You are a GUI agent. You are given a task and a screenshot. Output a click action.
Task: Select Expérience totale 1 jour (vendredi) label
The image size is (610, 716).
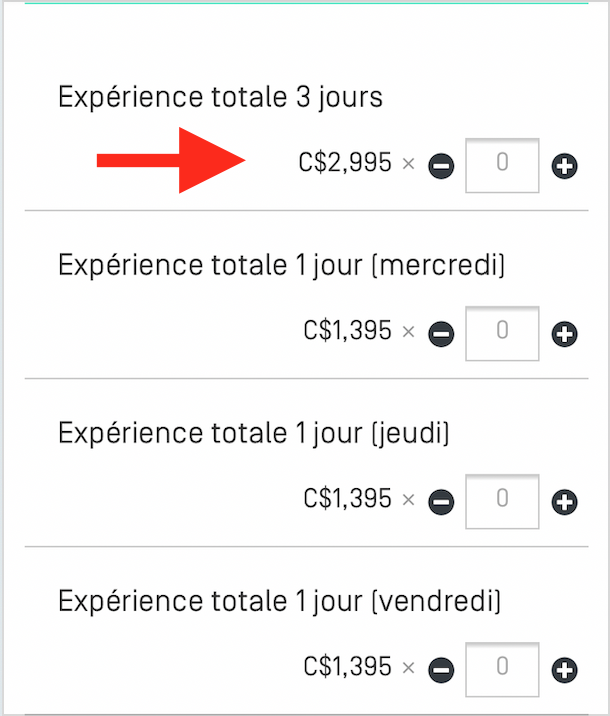[279, 601]
